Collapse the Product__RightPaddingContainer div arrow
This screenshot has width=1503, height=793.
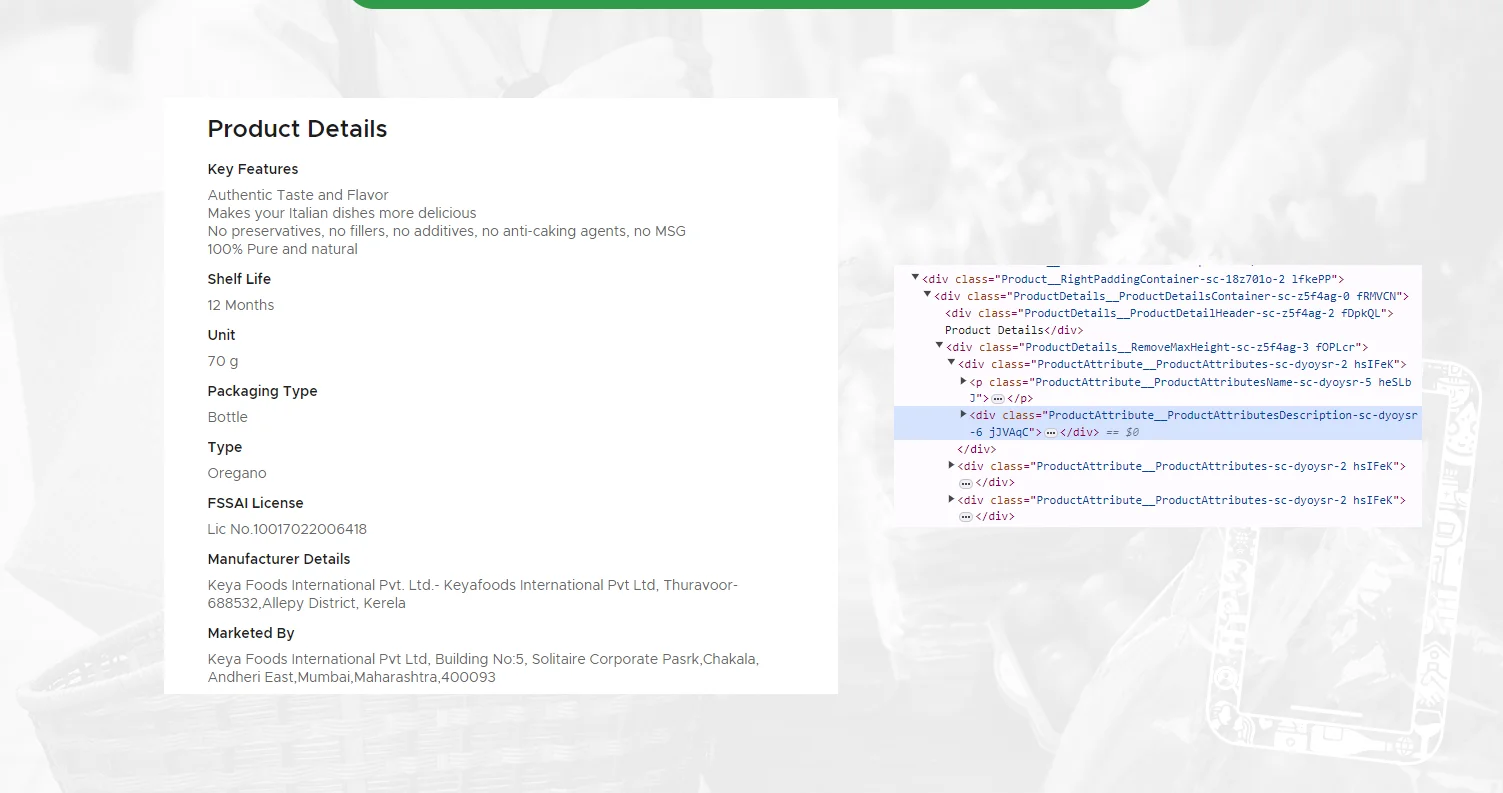[915, 278]
